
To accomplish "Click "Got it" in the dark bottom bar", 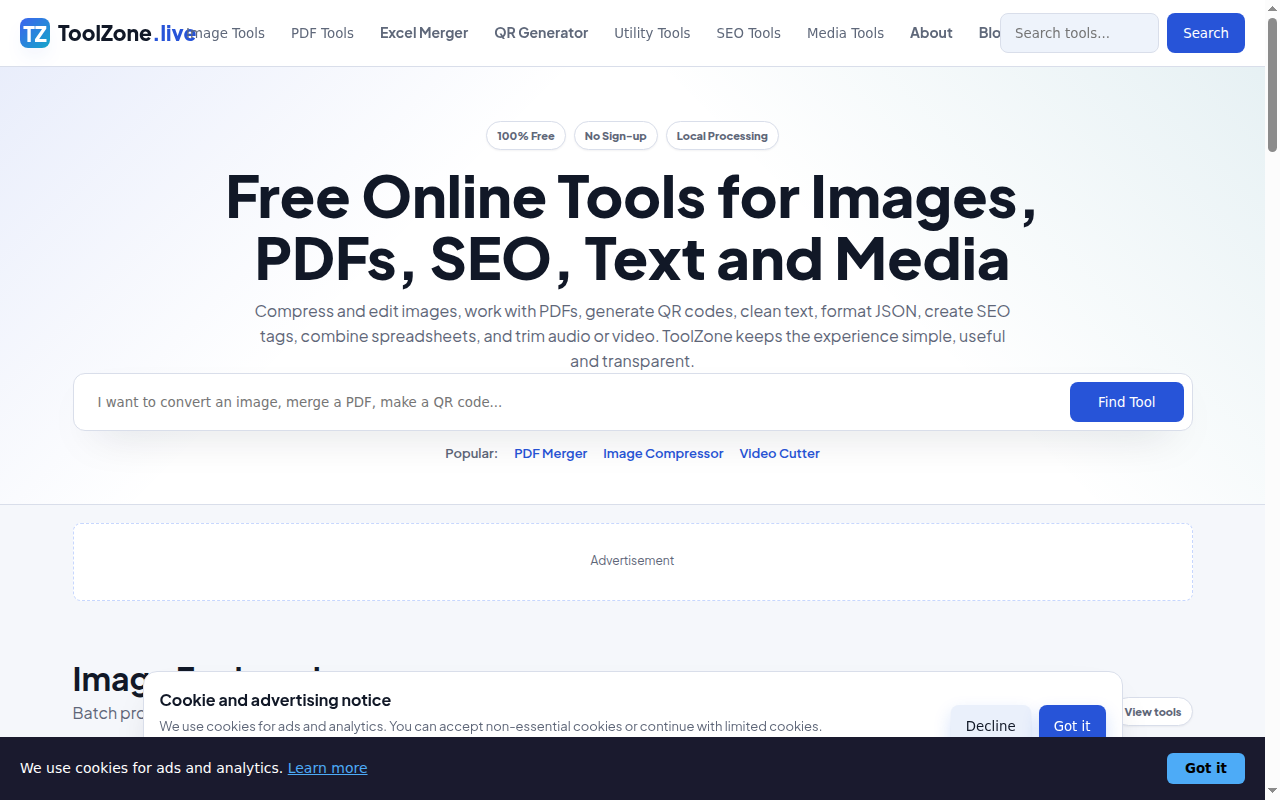I will [x=1206, y=768].
